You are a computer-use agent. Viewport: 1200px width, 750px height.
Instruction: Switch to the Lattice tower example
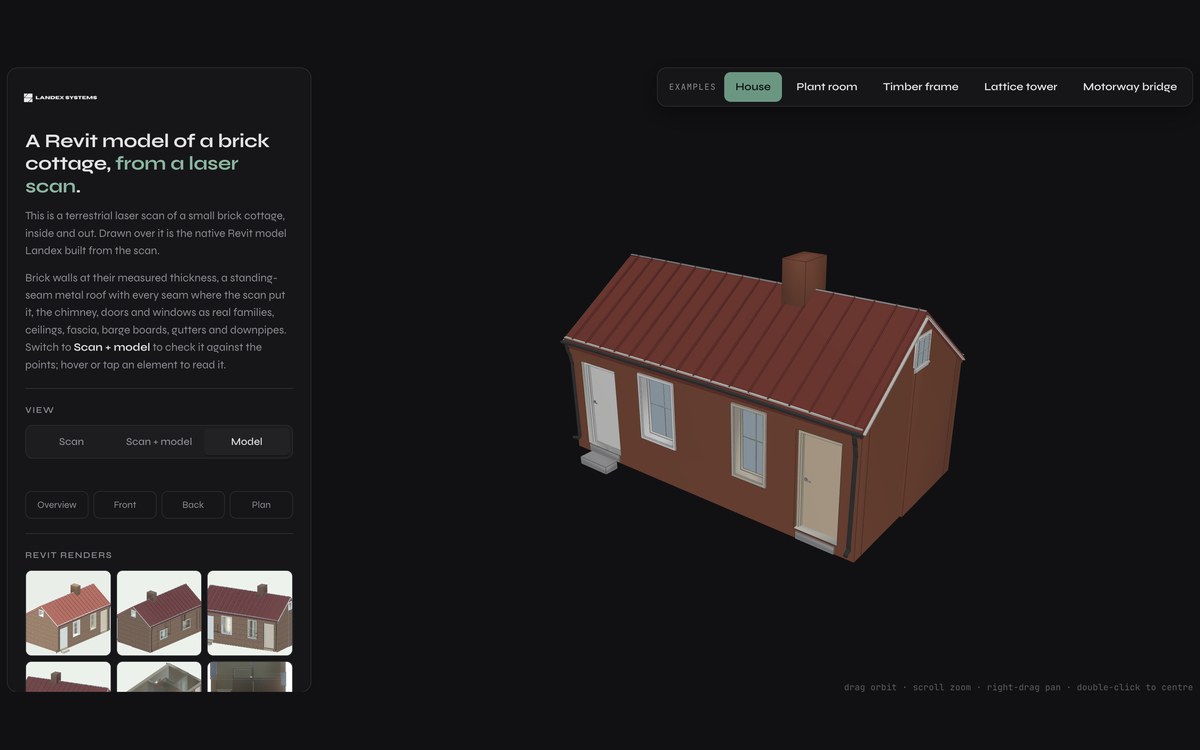coord(1021,87)
